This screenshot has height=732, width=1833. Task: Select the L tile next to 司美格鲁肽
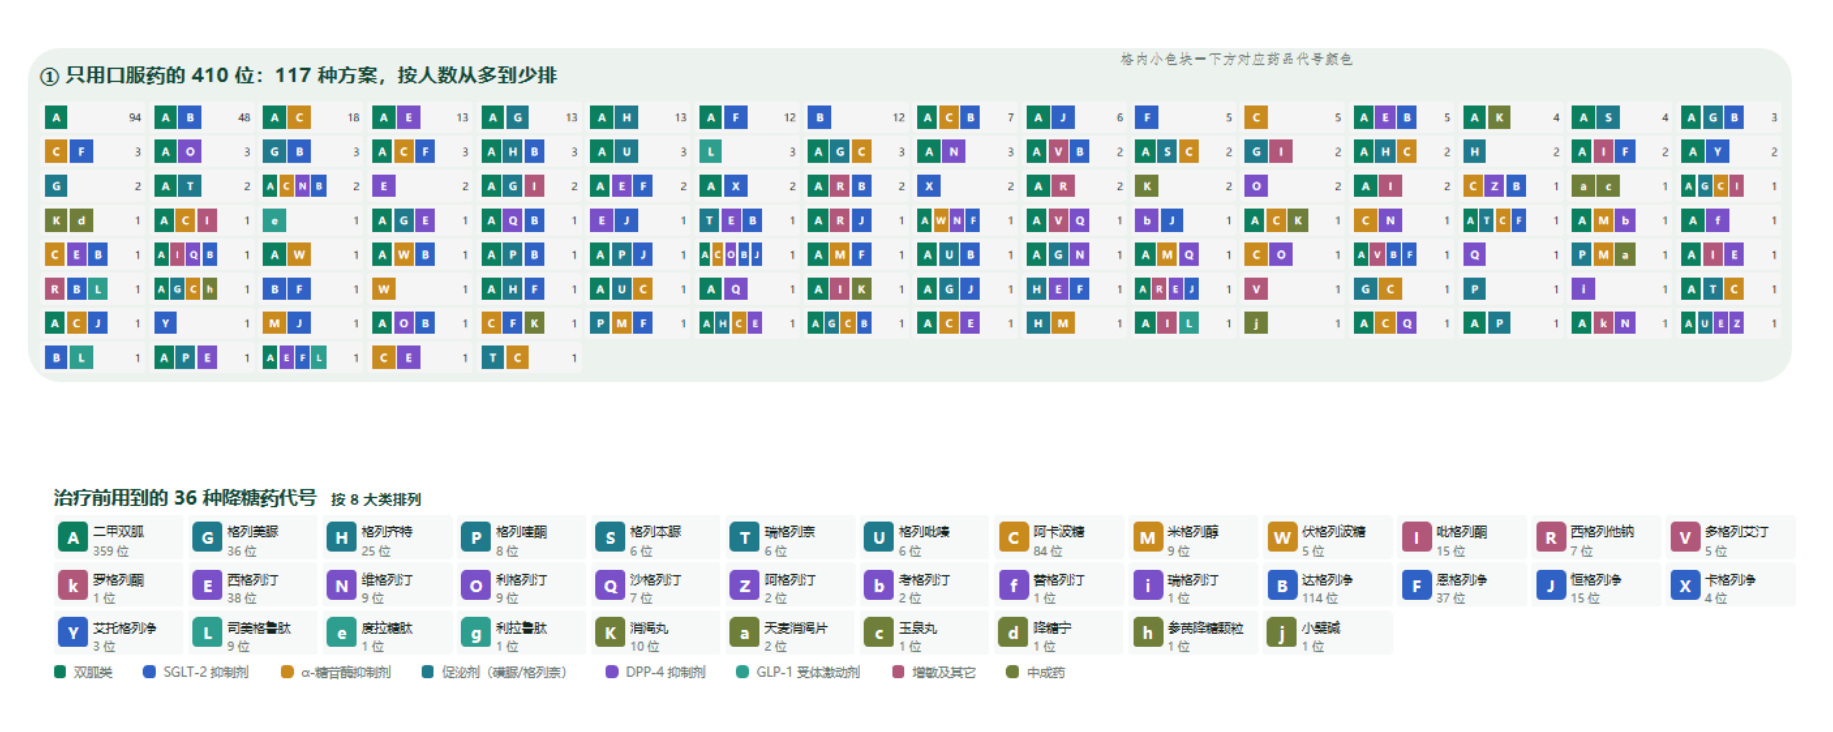207,634
